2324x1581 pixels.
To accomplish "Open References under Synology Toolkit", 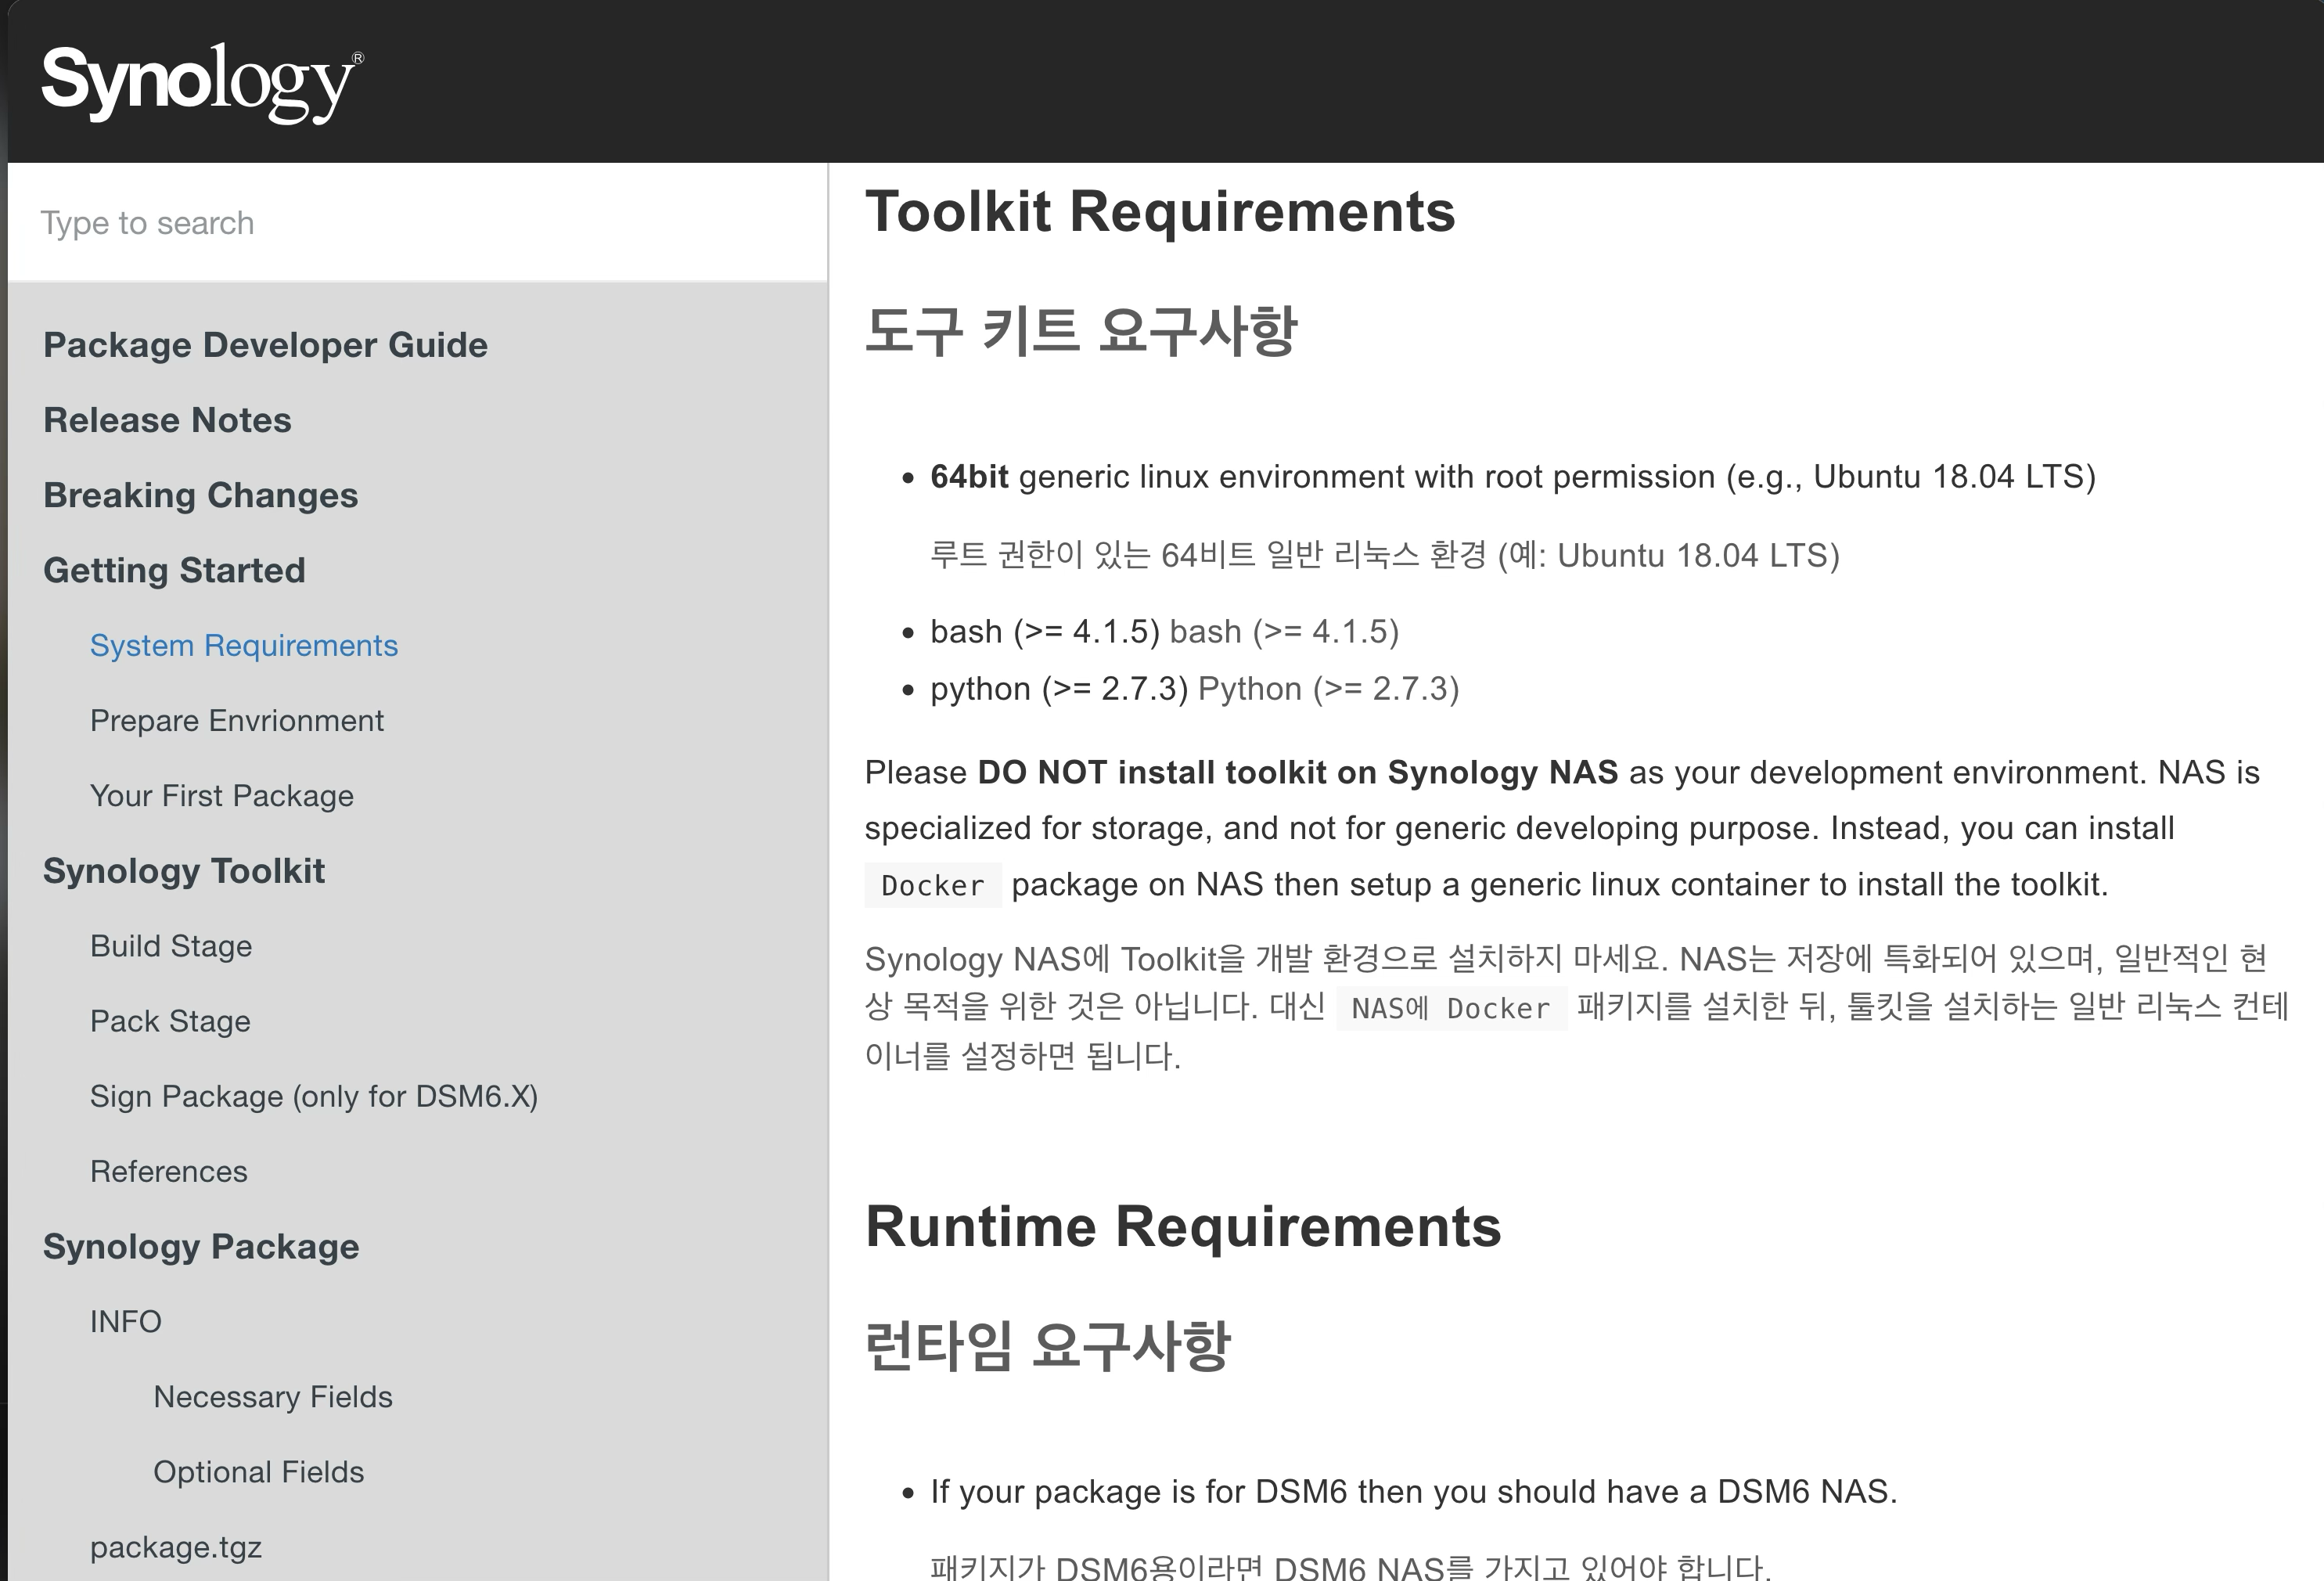I will click(x=168, y=1171).
